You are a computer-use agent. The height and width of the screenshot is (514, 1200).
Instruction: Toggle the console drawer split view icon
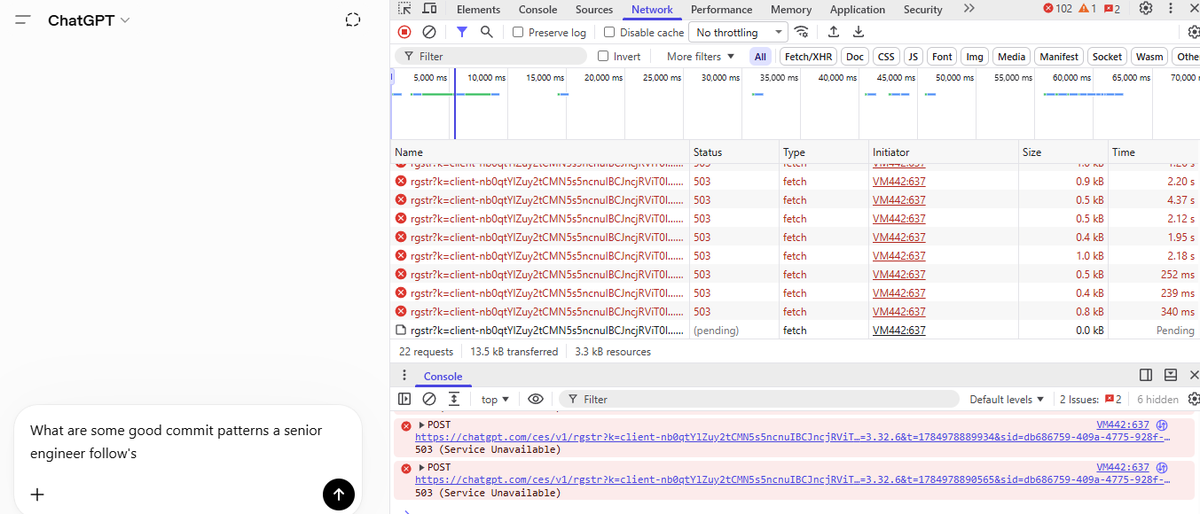pos(1146,376)
